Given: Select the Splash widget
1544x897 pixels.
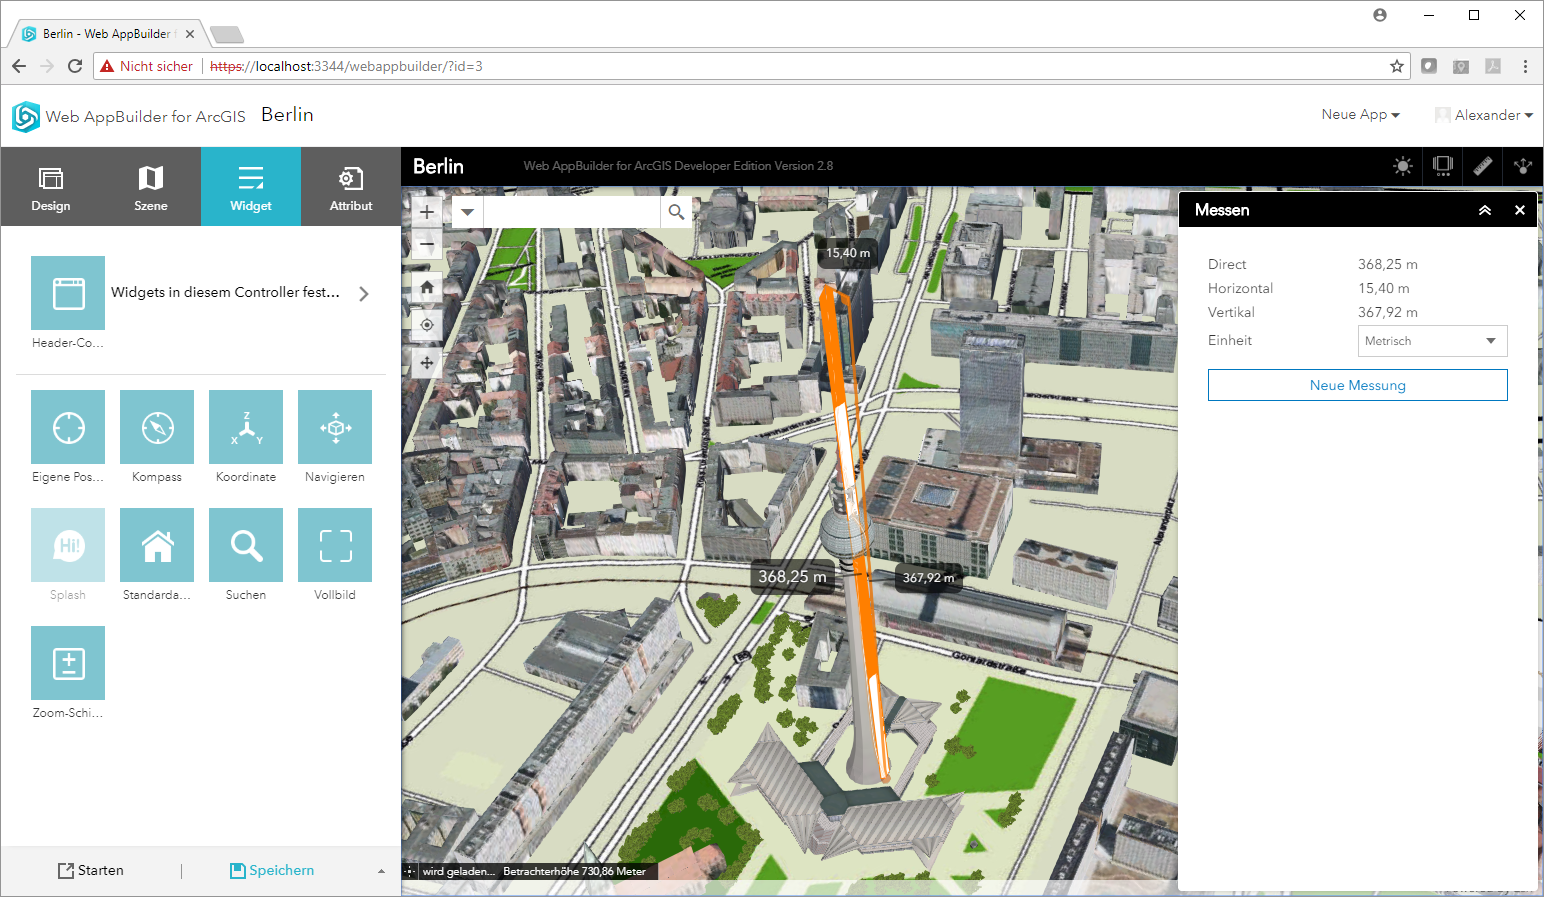Looking at the screenshot, I should coord(68,545).
